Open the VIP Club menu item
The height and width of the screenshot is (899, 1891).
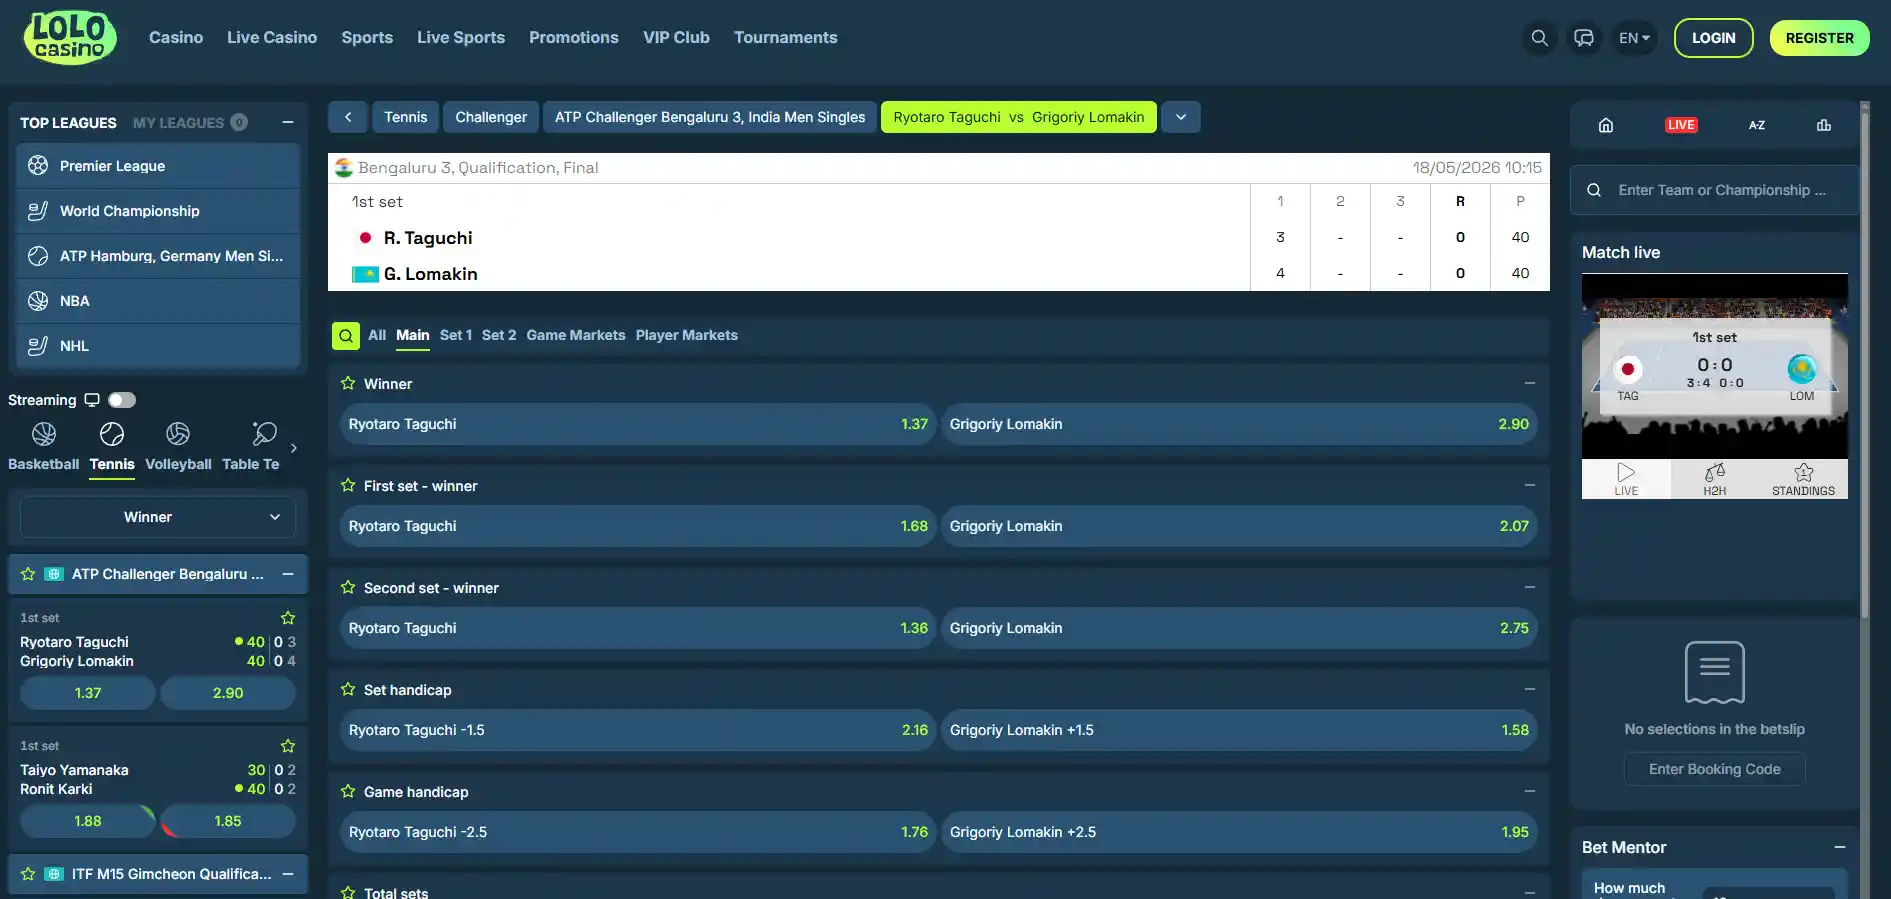pyautogui.click(x=676, y=38)
